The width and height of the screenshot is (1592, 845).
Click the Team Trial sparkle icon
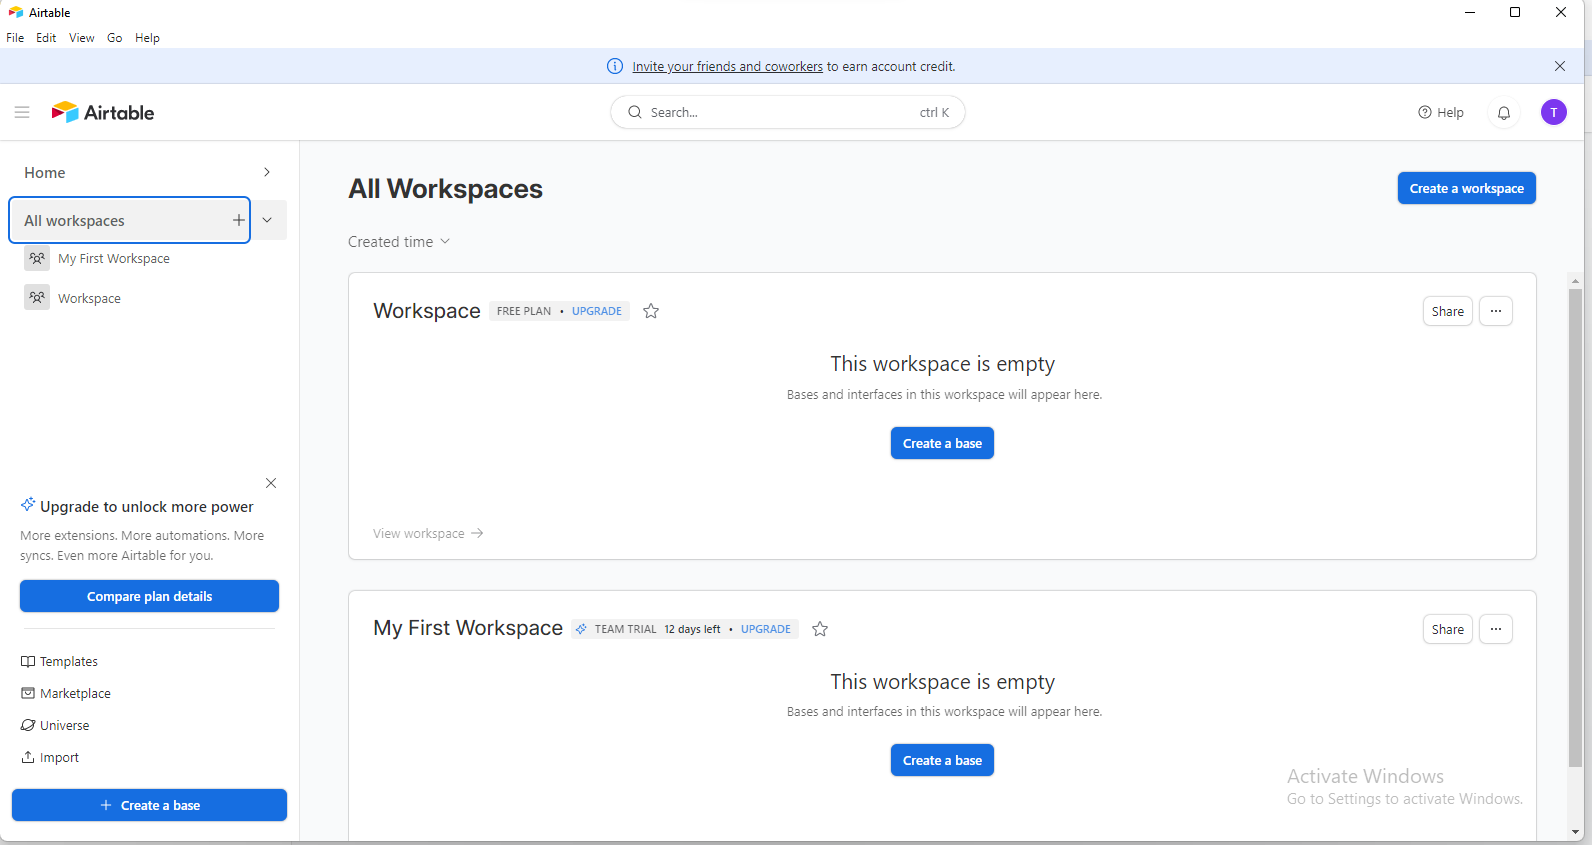click(581, 629)
